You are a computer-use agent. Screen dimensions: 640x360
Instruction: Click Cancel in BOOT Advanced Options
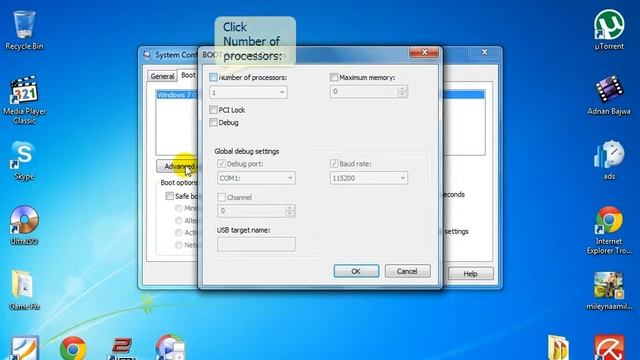click(x=407, y=271)
